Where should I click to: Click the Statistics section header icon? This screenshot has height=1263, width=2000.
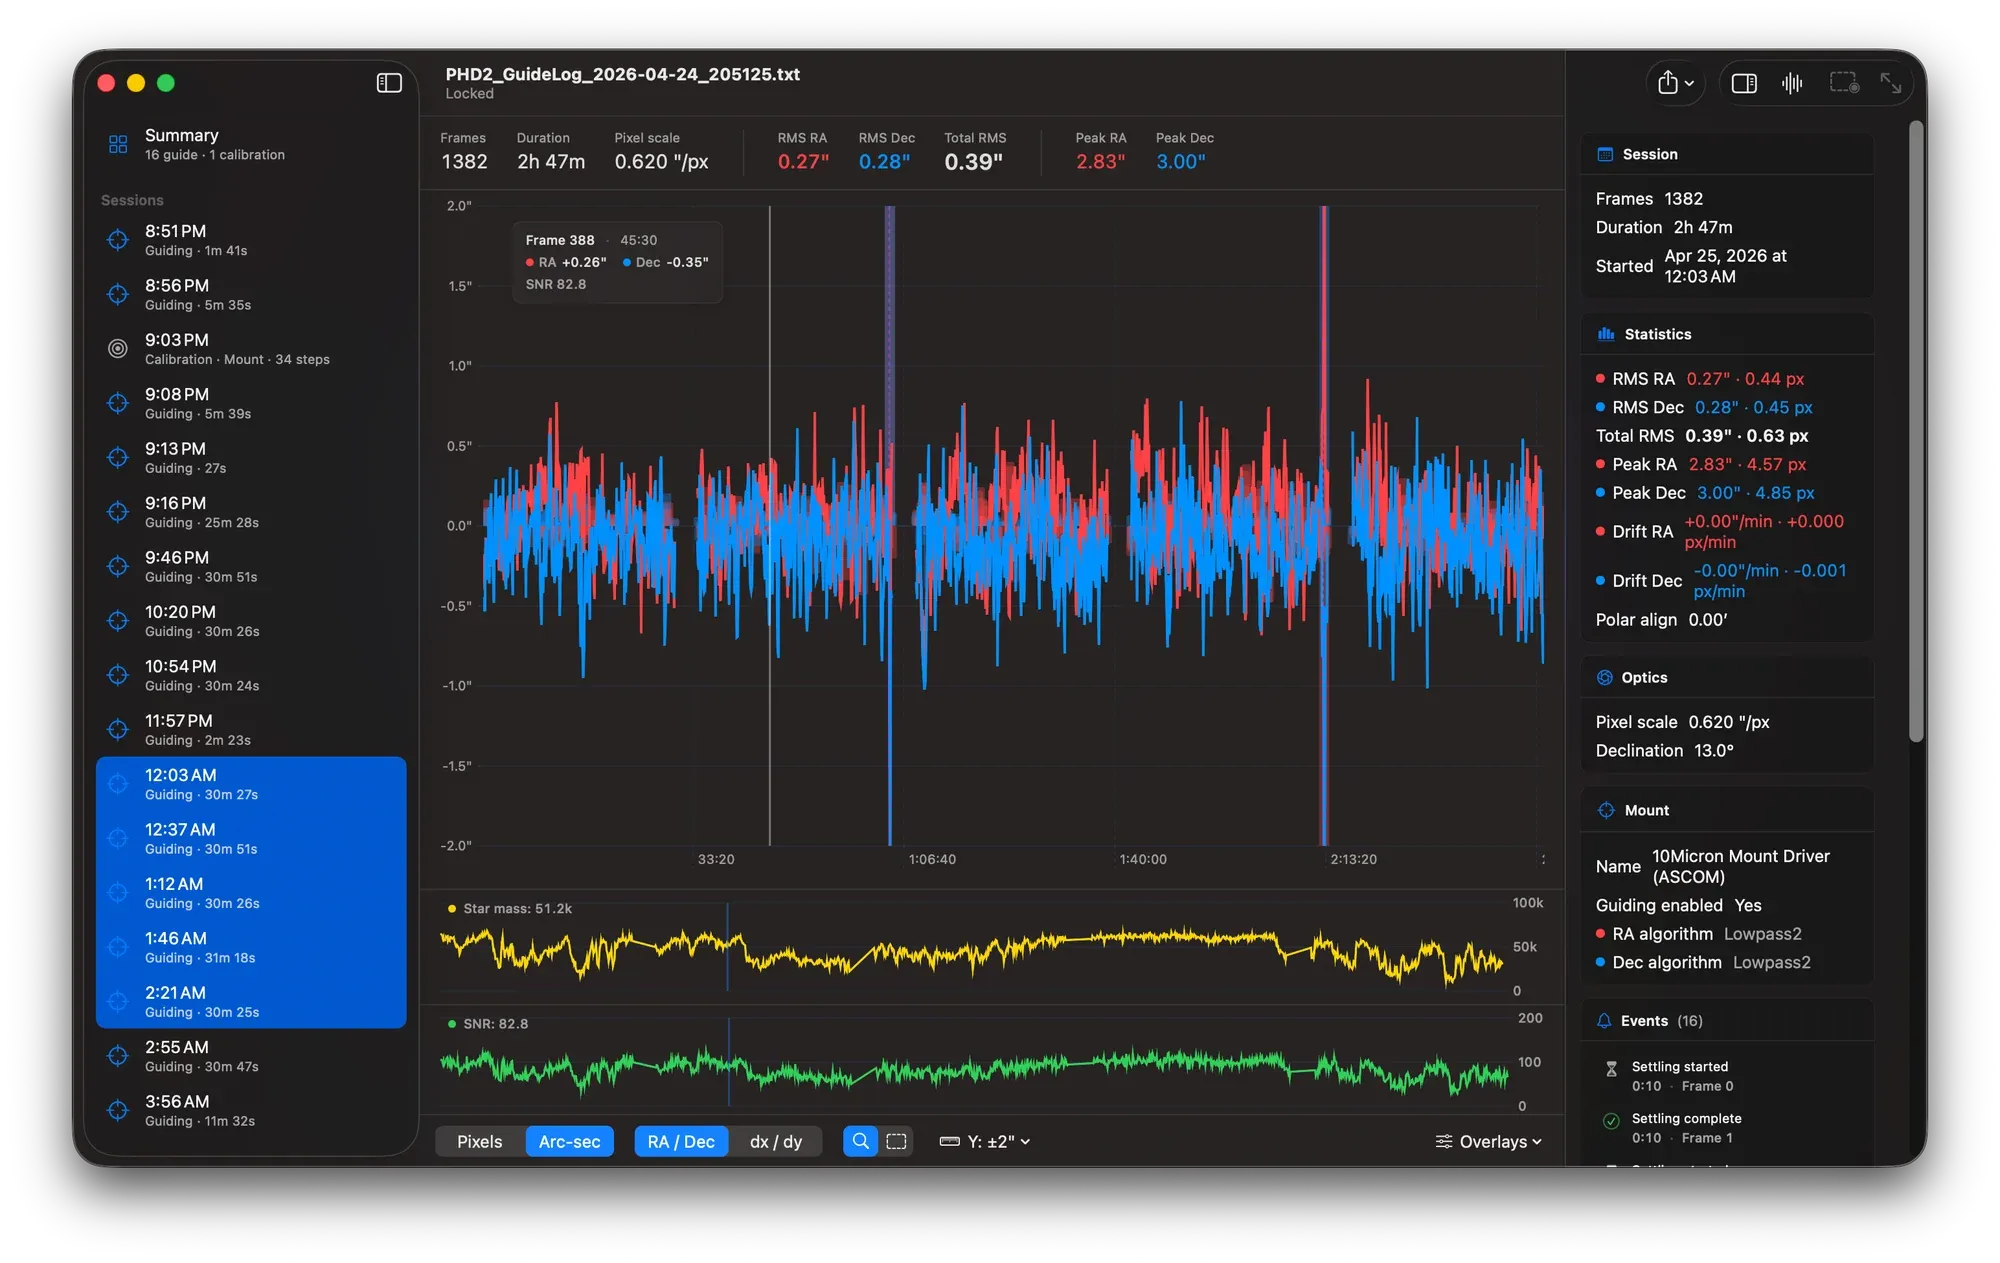pos(1606,334)
